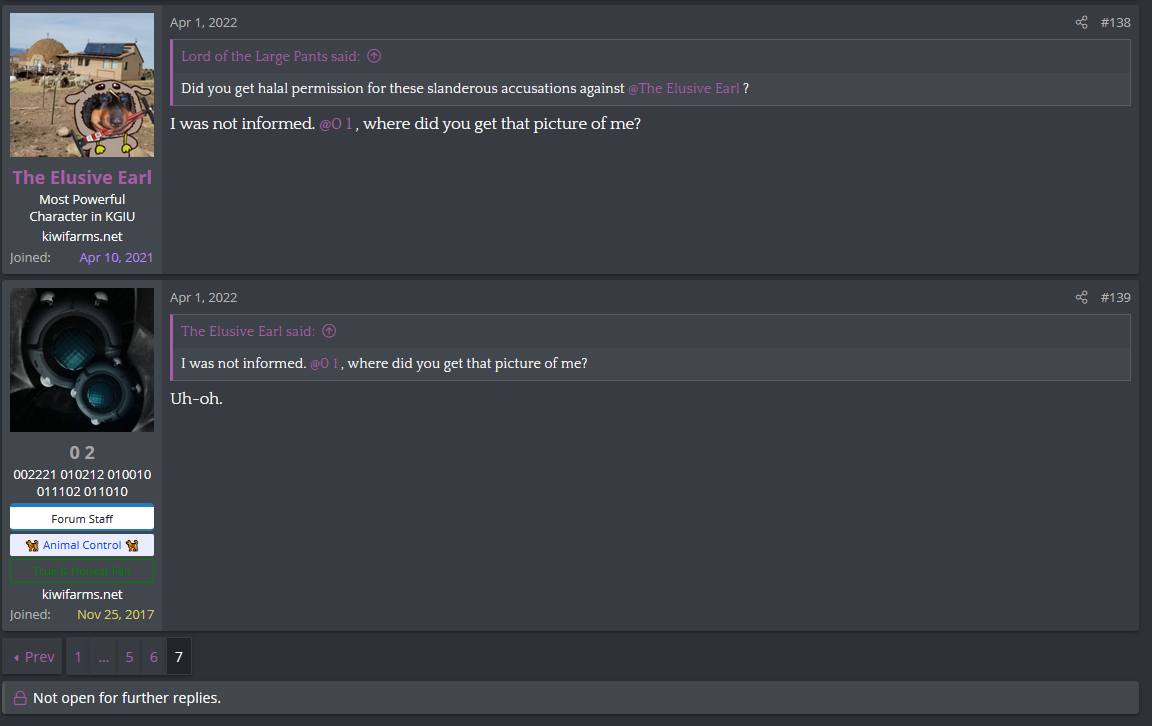The image size is (1152, 726).
Task: Expand hidden pages with the ellipsis button
Action: [104, 657]
